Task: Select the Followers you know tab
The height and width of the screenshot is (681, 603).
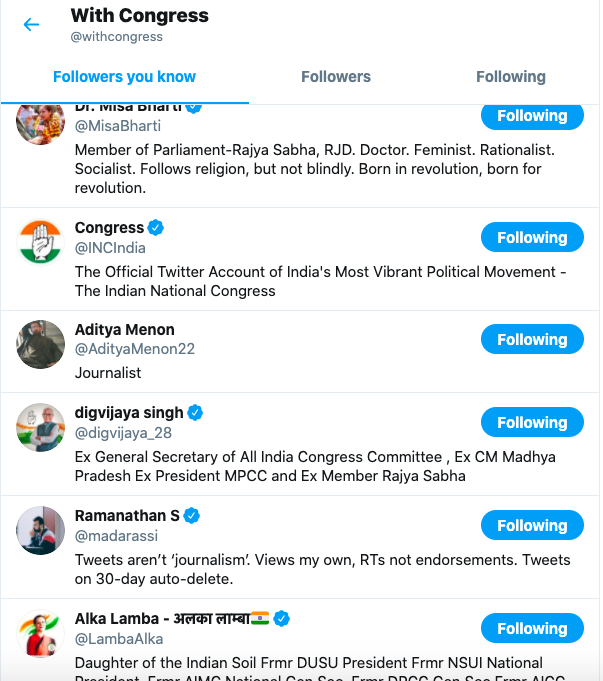Action: pos(125,76)
